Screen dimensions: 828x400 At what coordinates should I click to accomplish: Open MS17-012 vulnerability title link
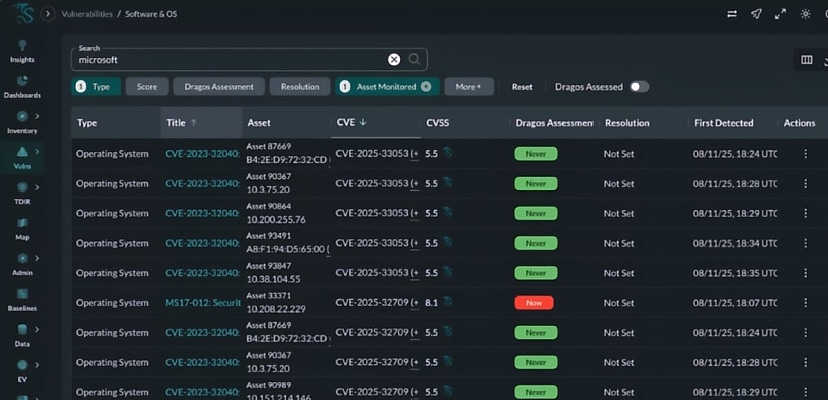tap(203, 303)
